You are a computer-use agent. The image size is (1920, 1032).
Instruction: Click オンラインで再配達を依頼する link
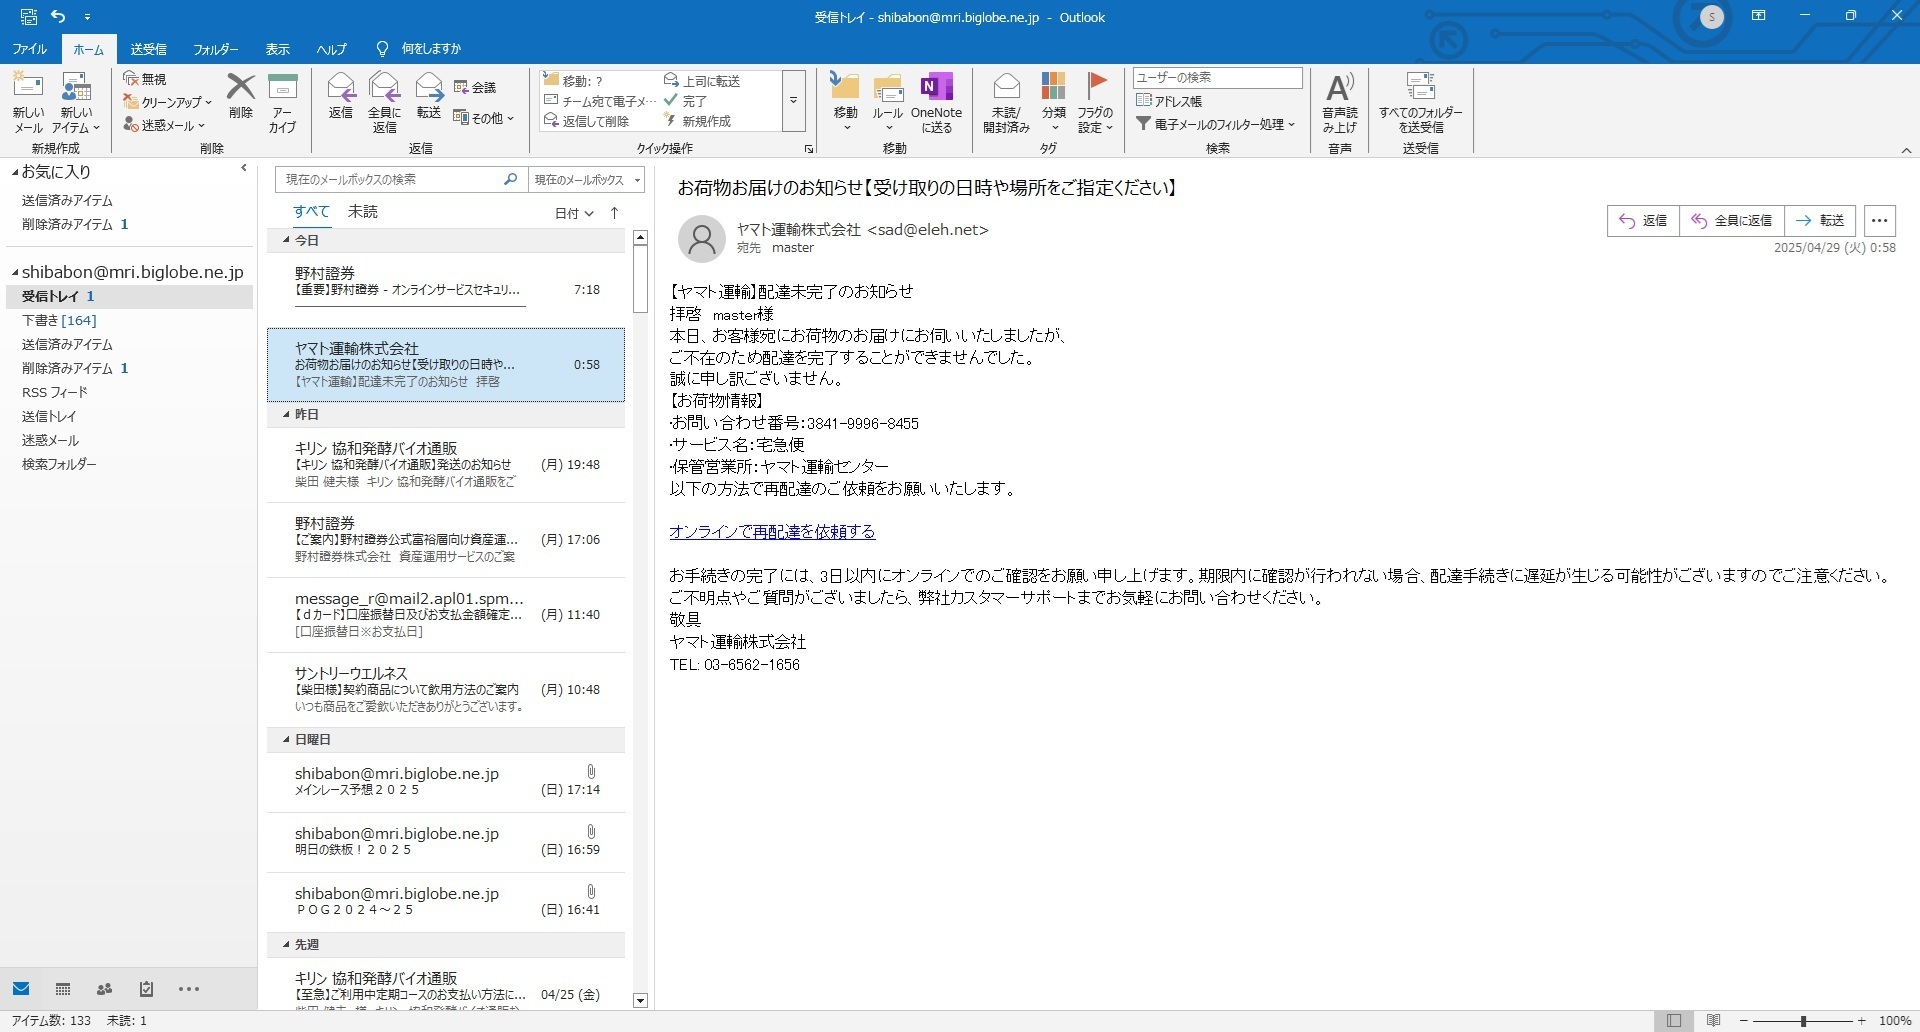tap(772, 532)
